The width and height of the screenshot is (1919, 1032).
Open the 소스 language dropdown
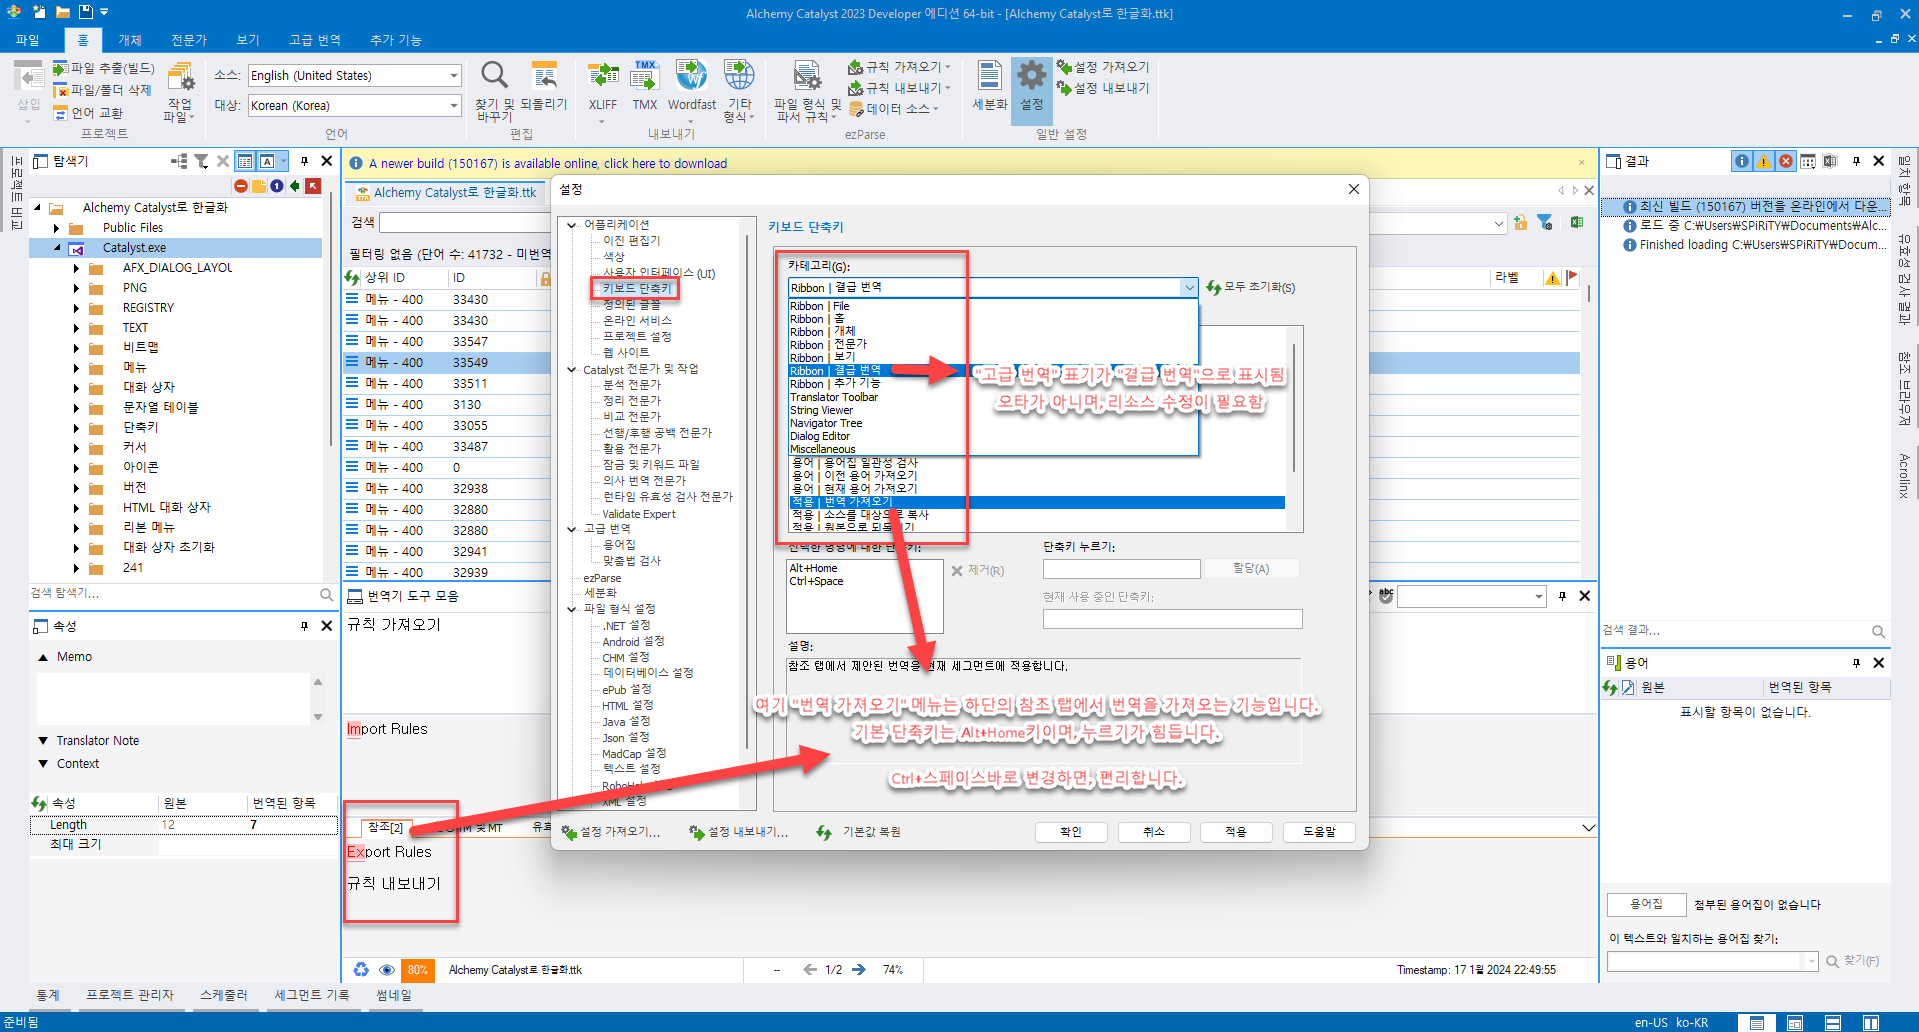[453, 76]
